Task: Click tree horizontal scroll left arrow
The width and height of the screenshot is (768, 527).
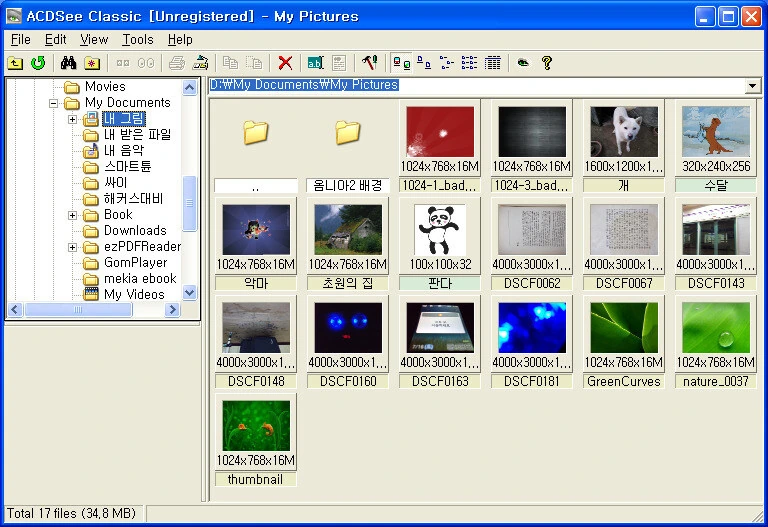Action: click(x=15, y=310)
